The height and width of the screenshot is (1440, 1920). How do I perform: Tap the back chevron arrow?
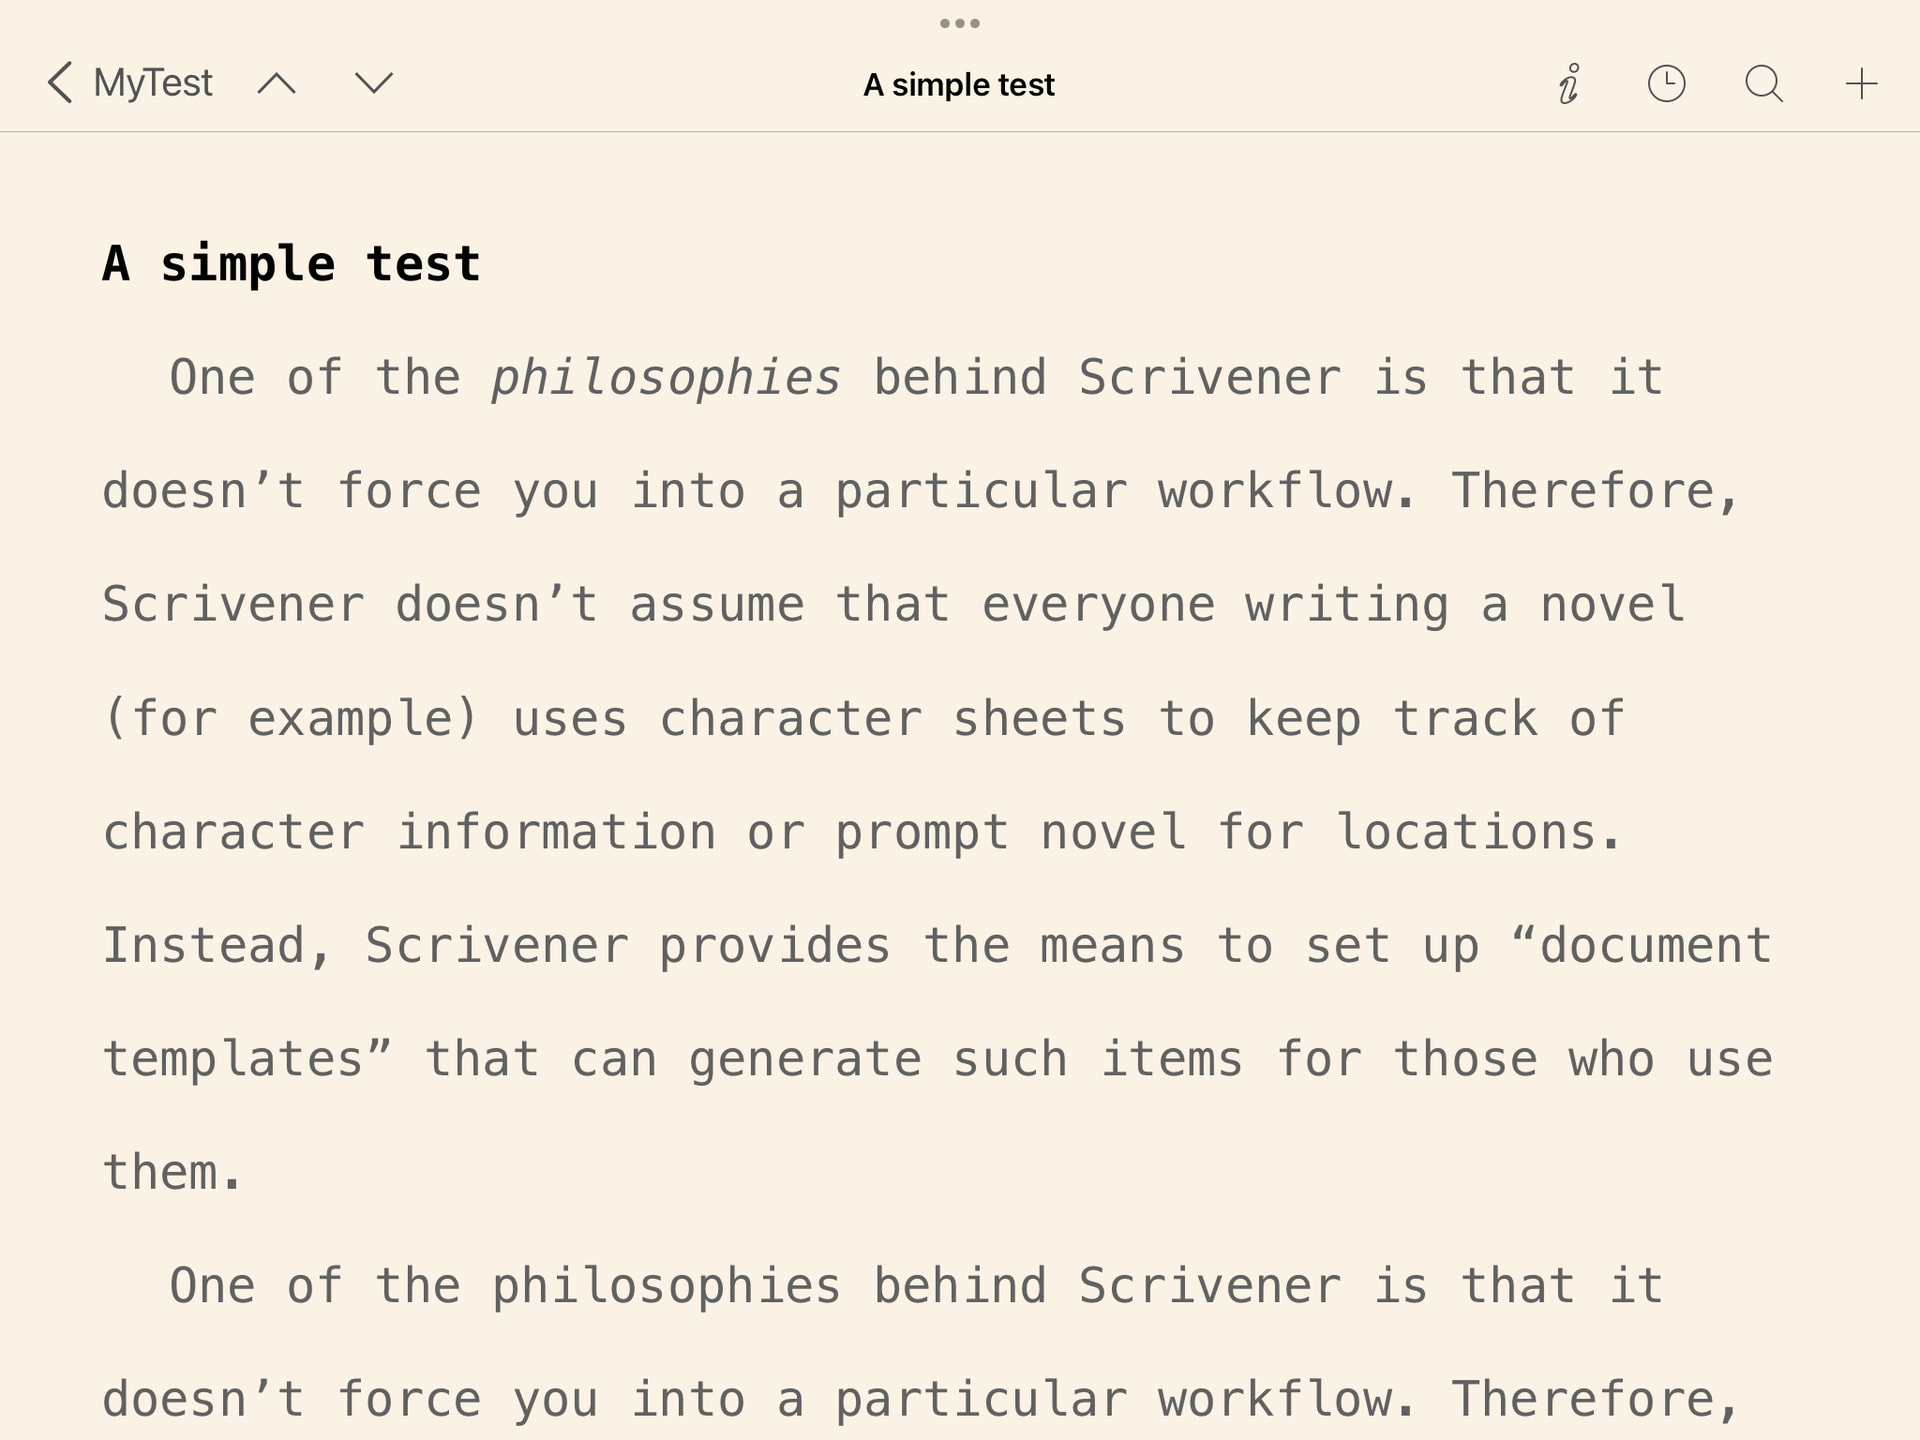pyautogui.click(x=60, y=83)
